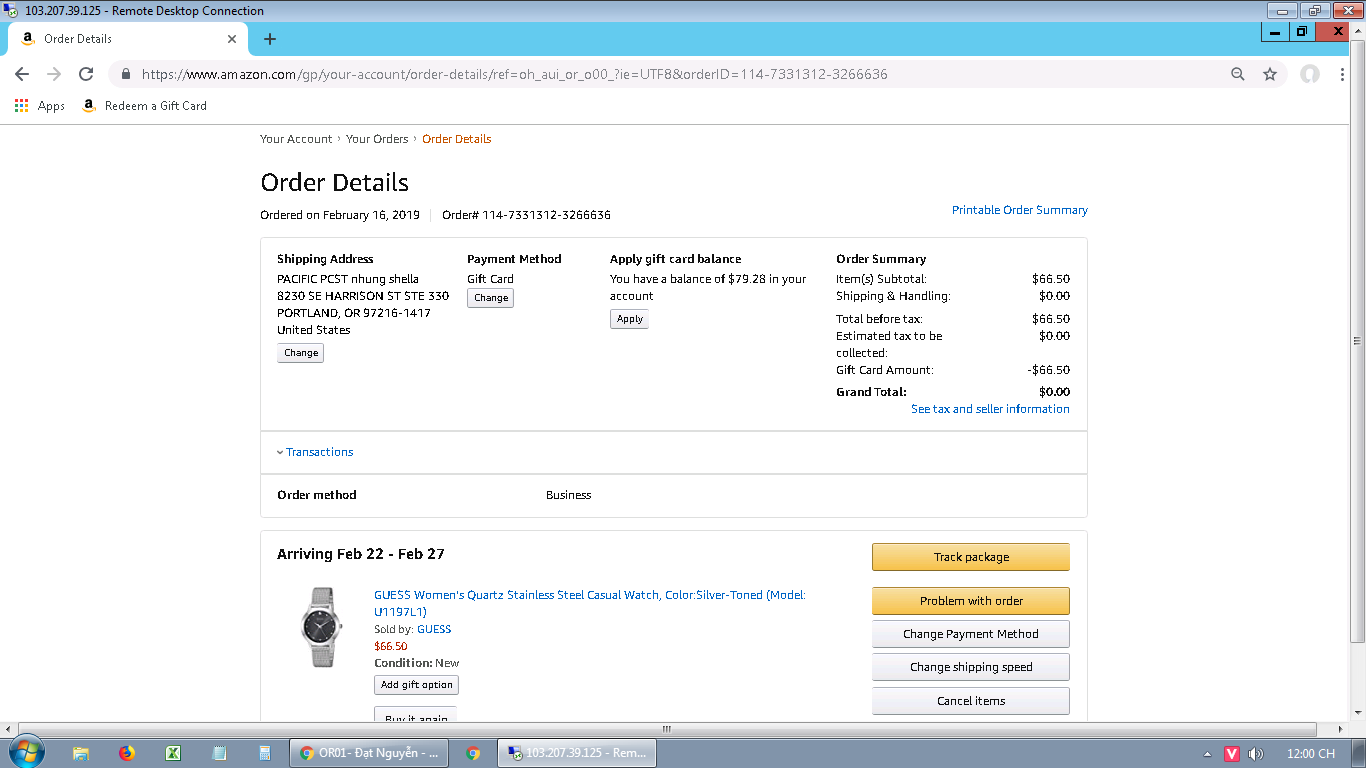The image size is (1366, 768).
Task: Open the Apps grid in bookmarks bar
Action: (40, 106)
